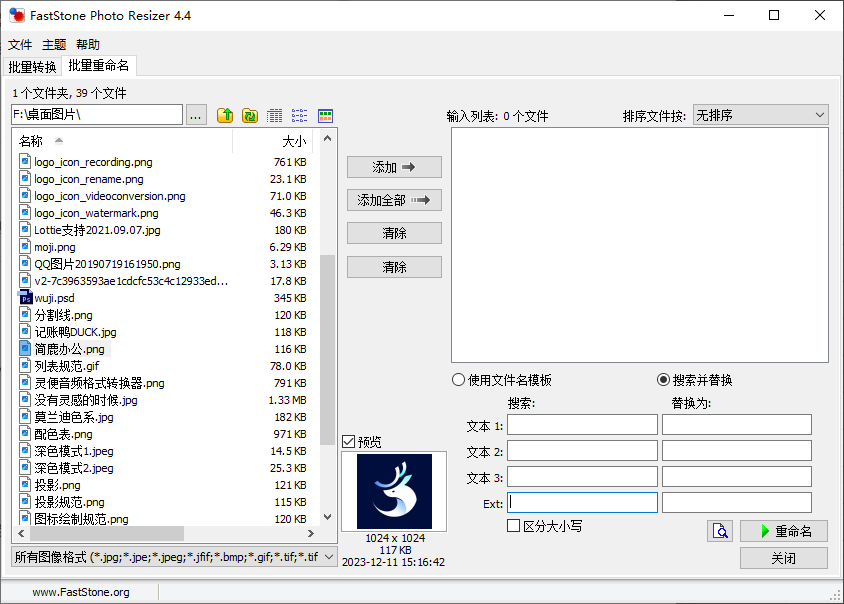844x604 pixels.
Task: Select the 使用文件名模板 radio option
Action: [458, 380]
